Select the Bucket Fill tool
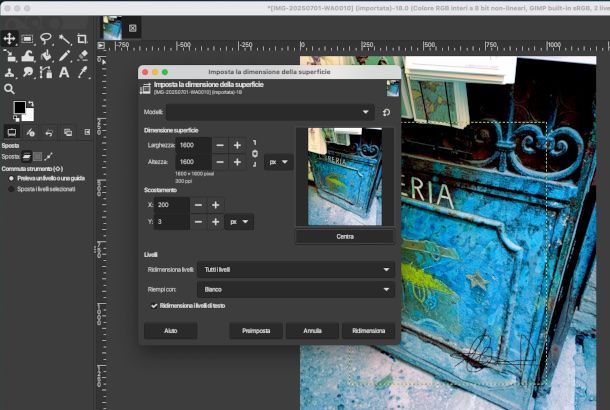The width and height of the screenshot is (610, 410). pyautogui.click(x=46, y=56)
